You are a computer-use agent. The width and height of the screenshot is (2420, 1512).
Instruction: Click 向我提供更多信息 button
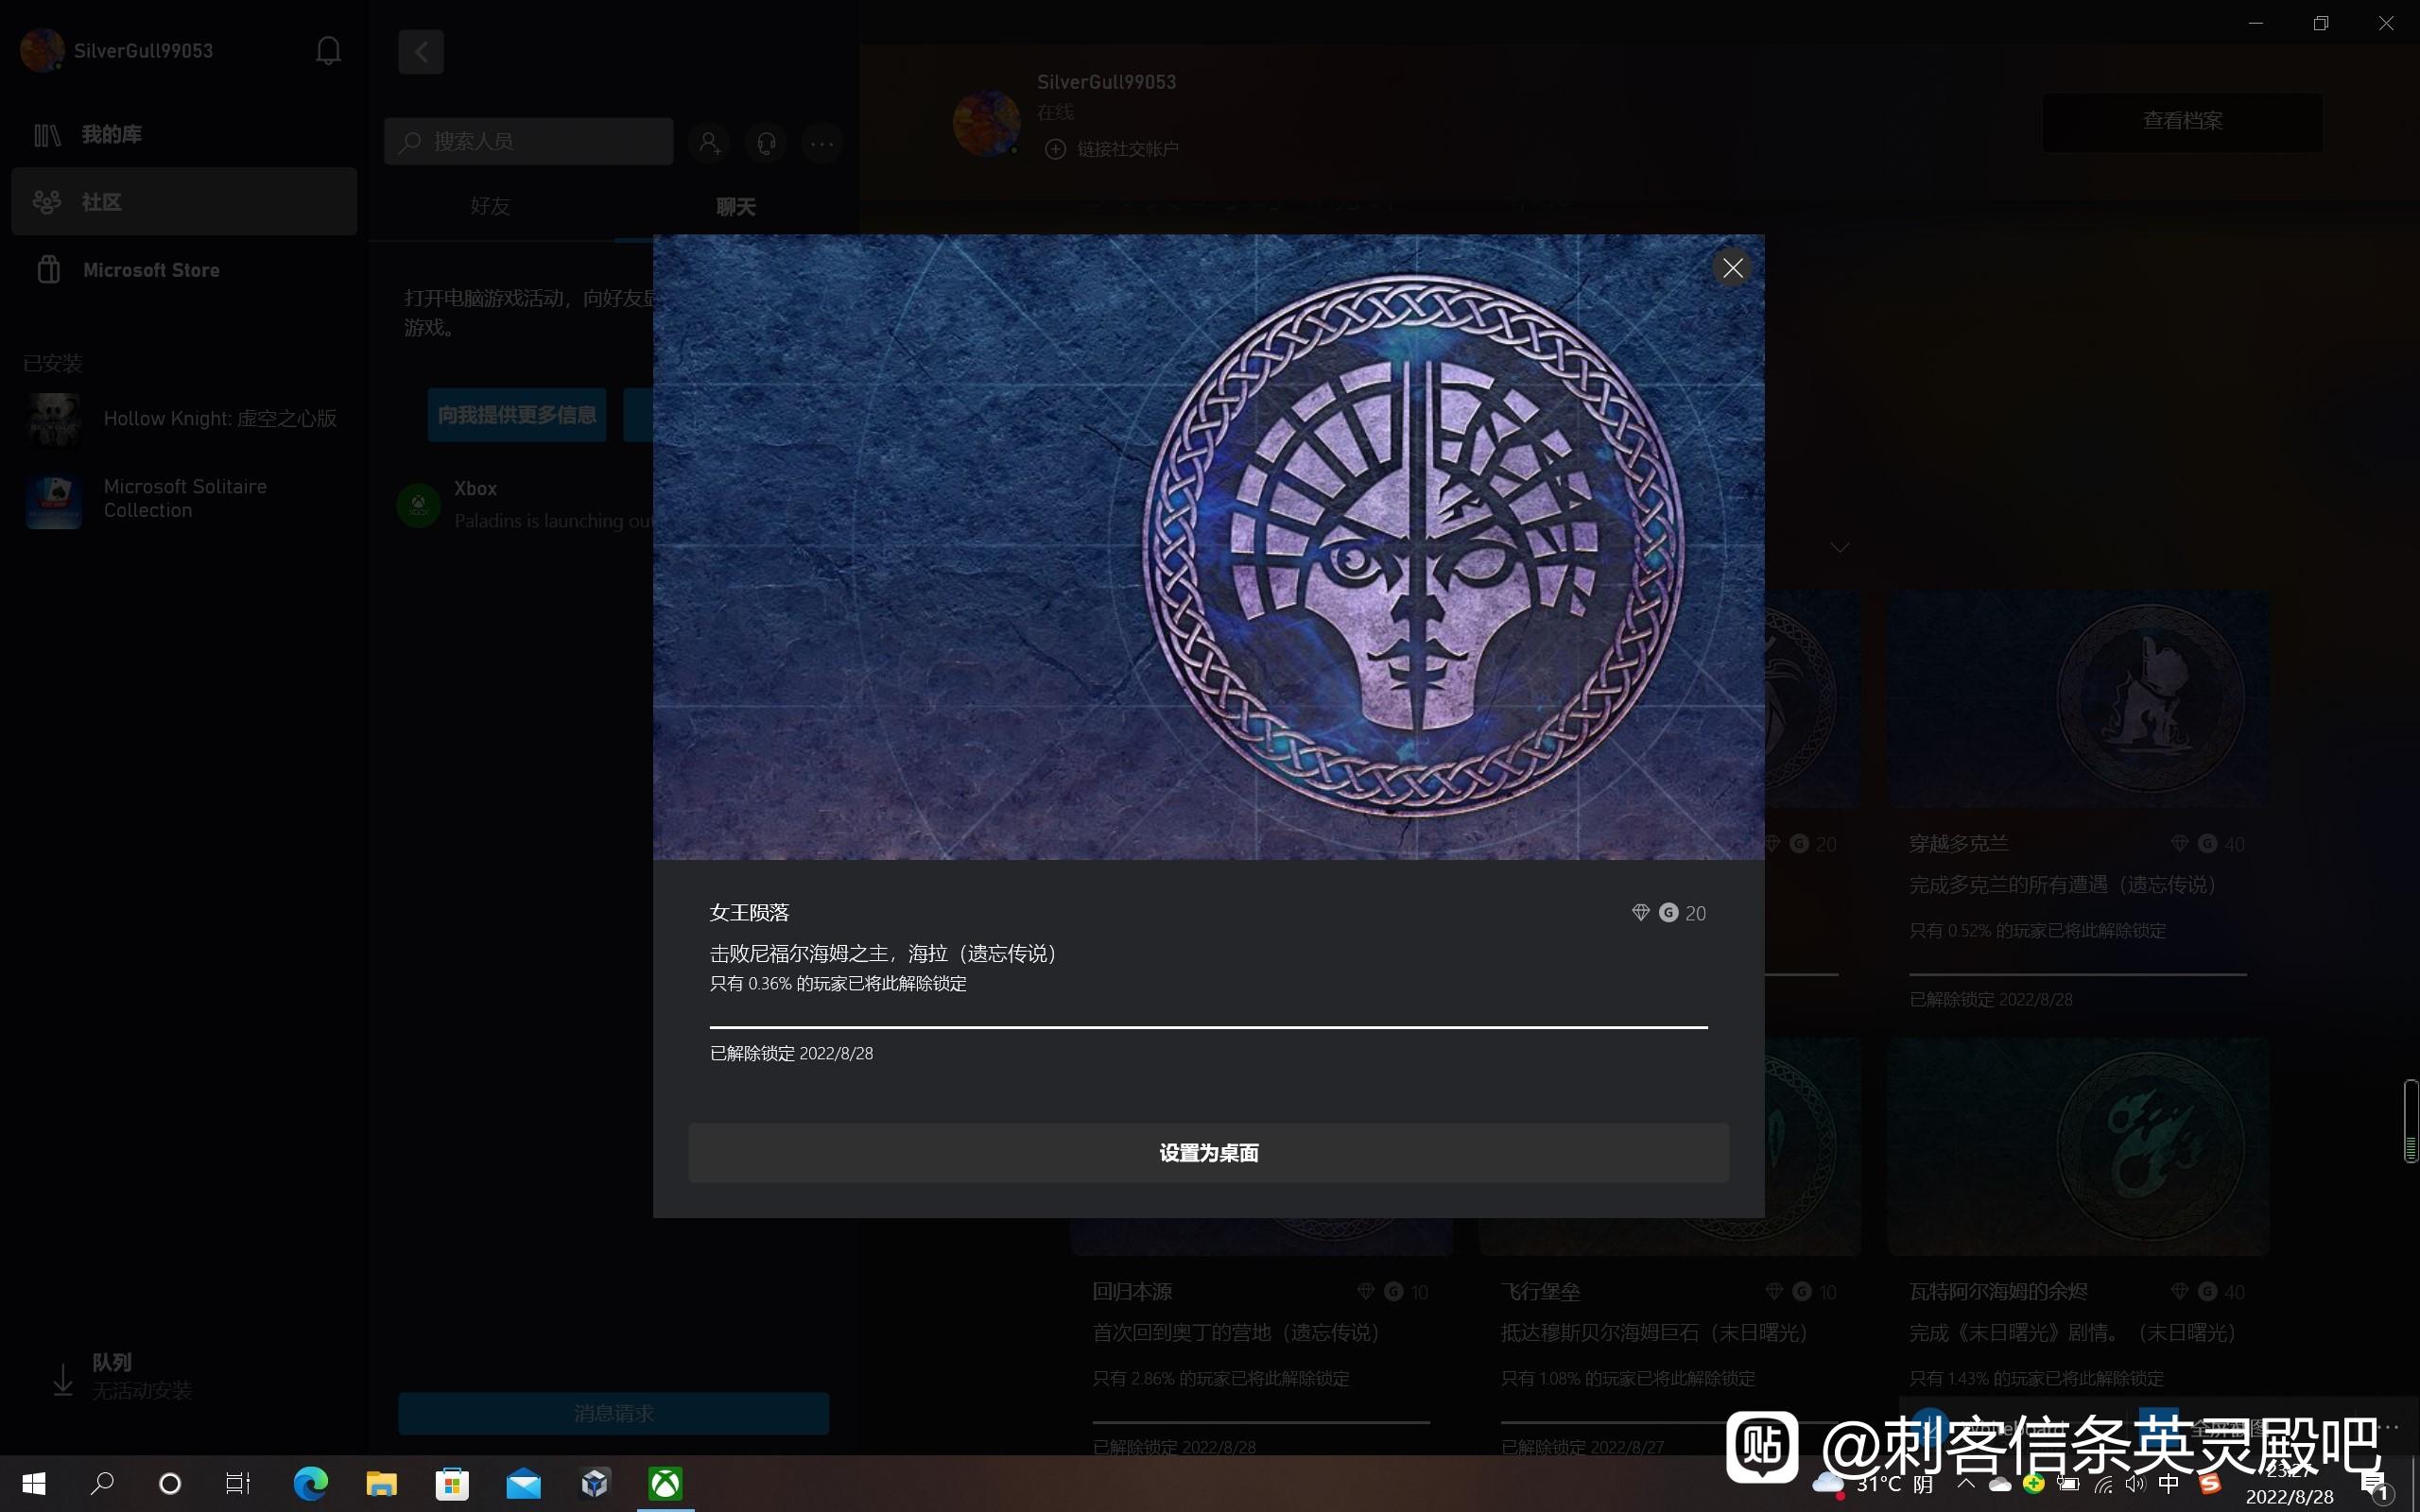tap(517, 415)
